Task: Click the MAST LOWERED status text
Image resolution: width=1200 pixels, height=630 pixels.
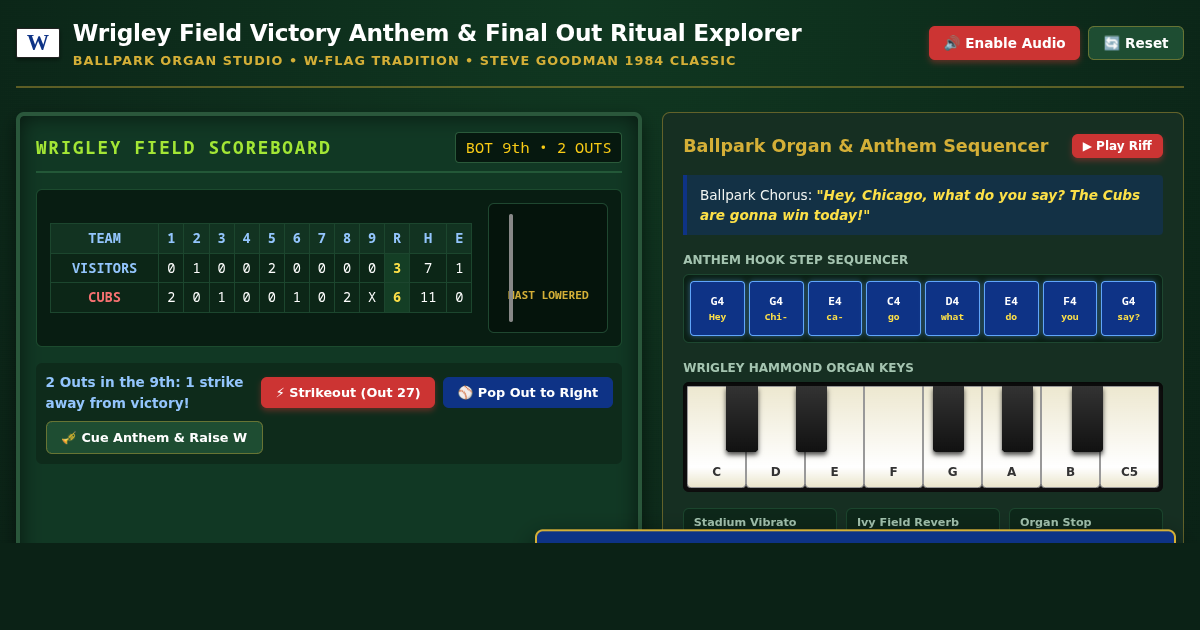Action: [x=548, y=295]
